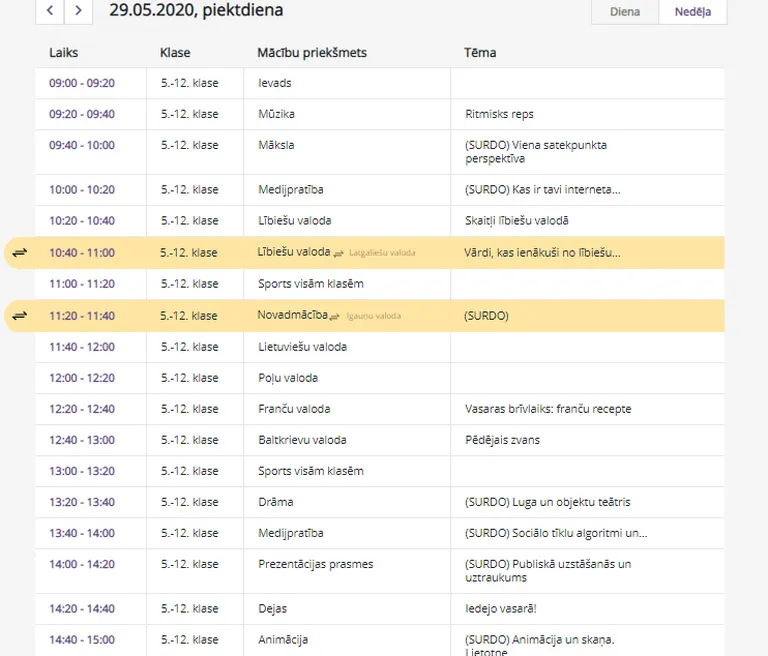Click topic Pēdējais zvans
The image size is (768, 656).
tap(503, 440)
